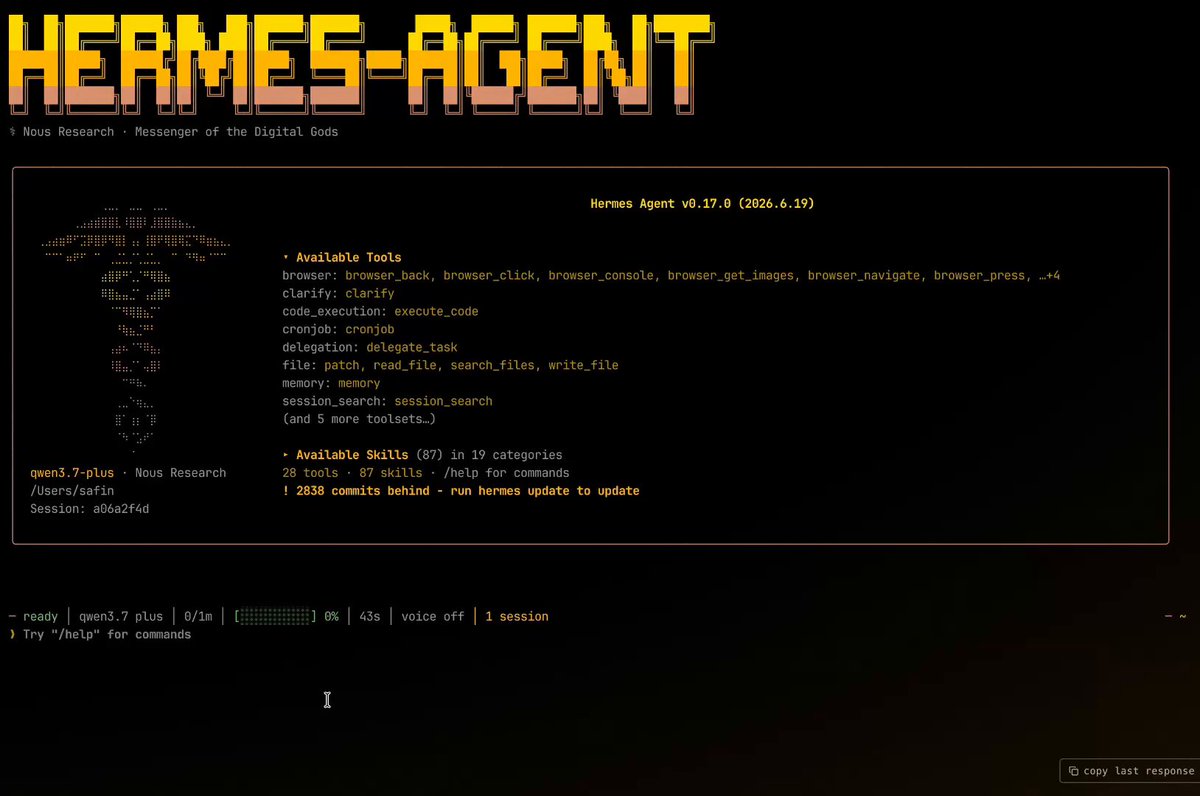The height and width of the screenshot is (796, 1200).
Task: Click the 'ready' status indicator
Action: tap(40, 617)
